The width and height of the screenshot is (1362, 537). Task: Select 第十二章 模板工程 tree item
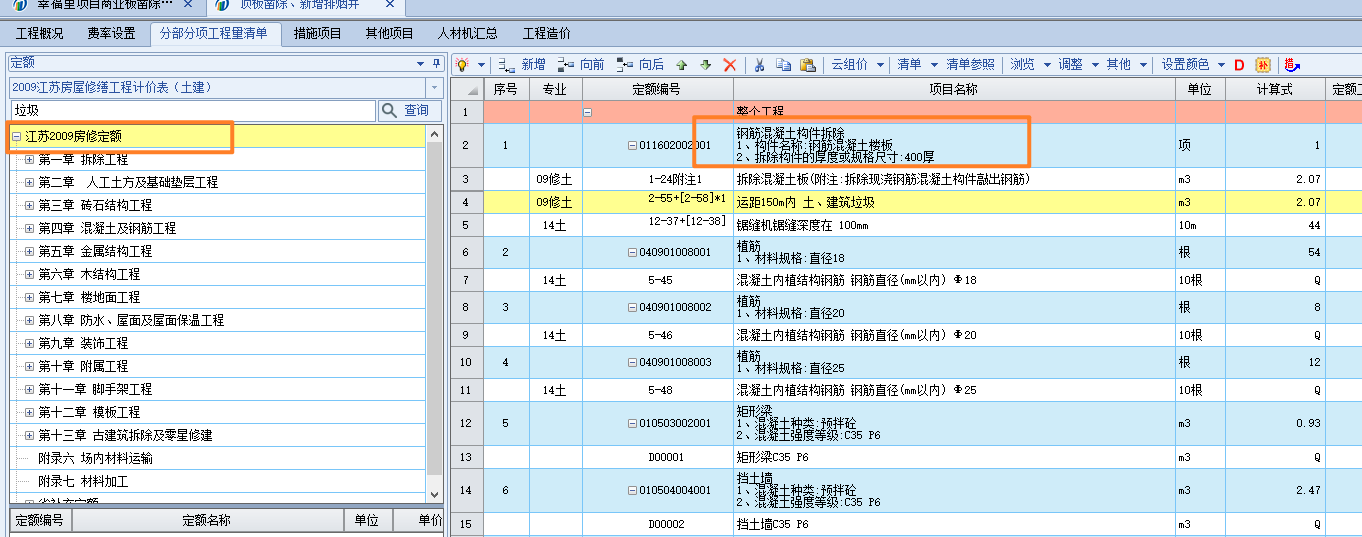click(89, 412)
